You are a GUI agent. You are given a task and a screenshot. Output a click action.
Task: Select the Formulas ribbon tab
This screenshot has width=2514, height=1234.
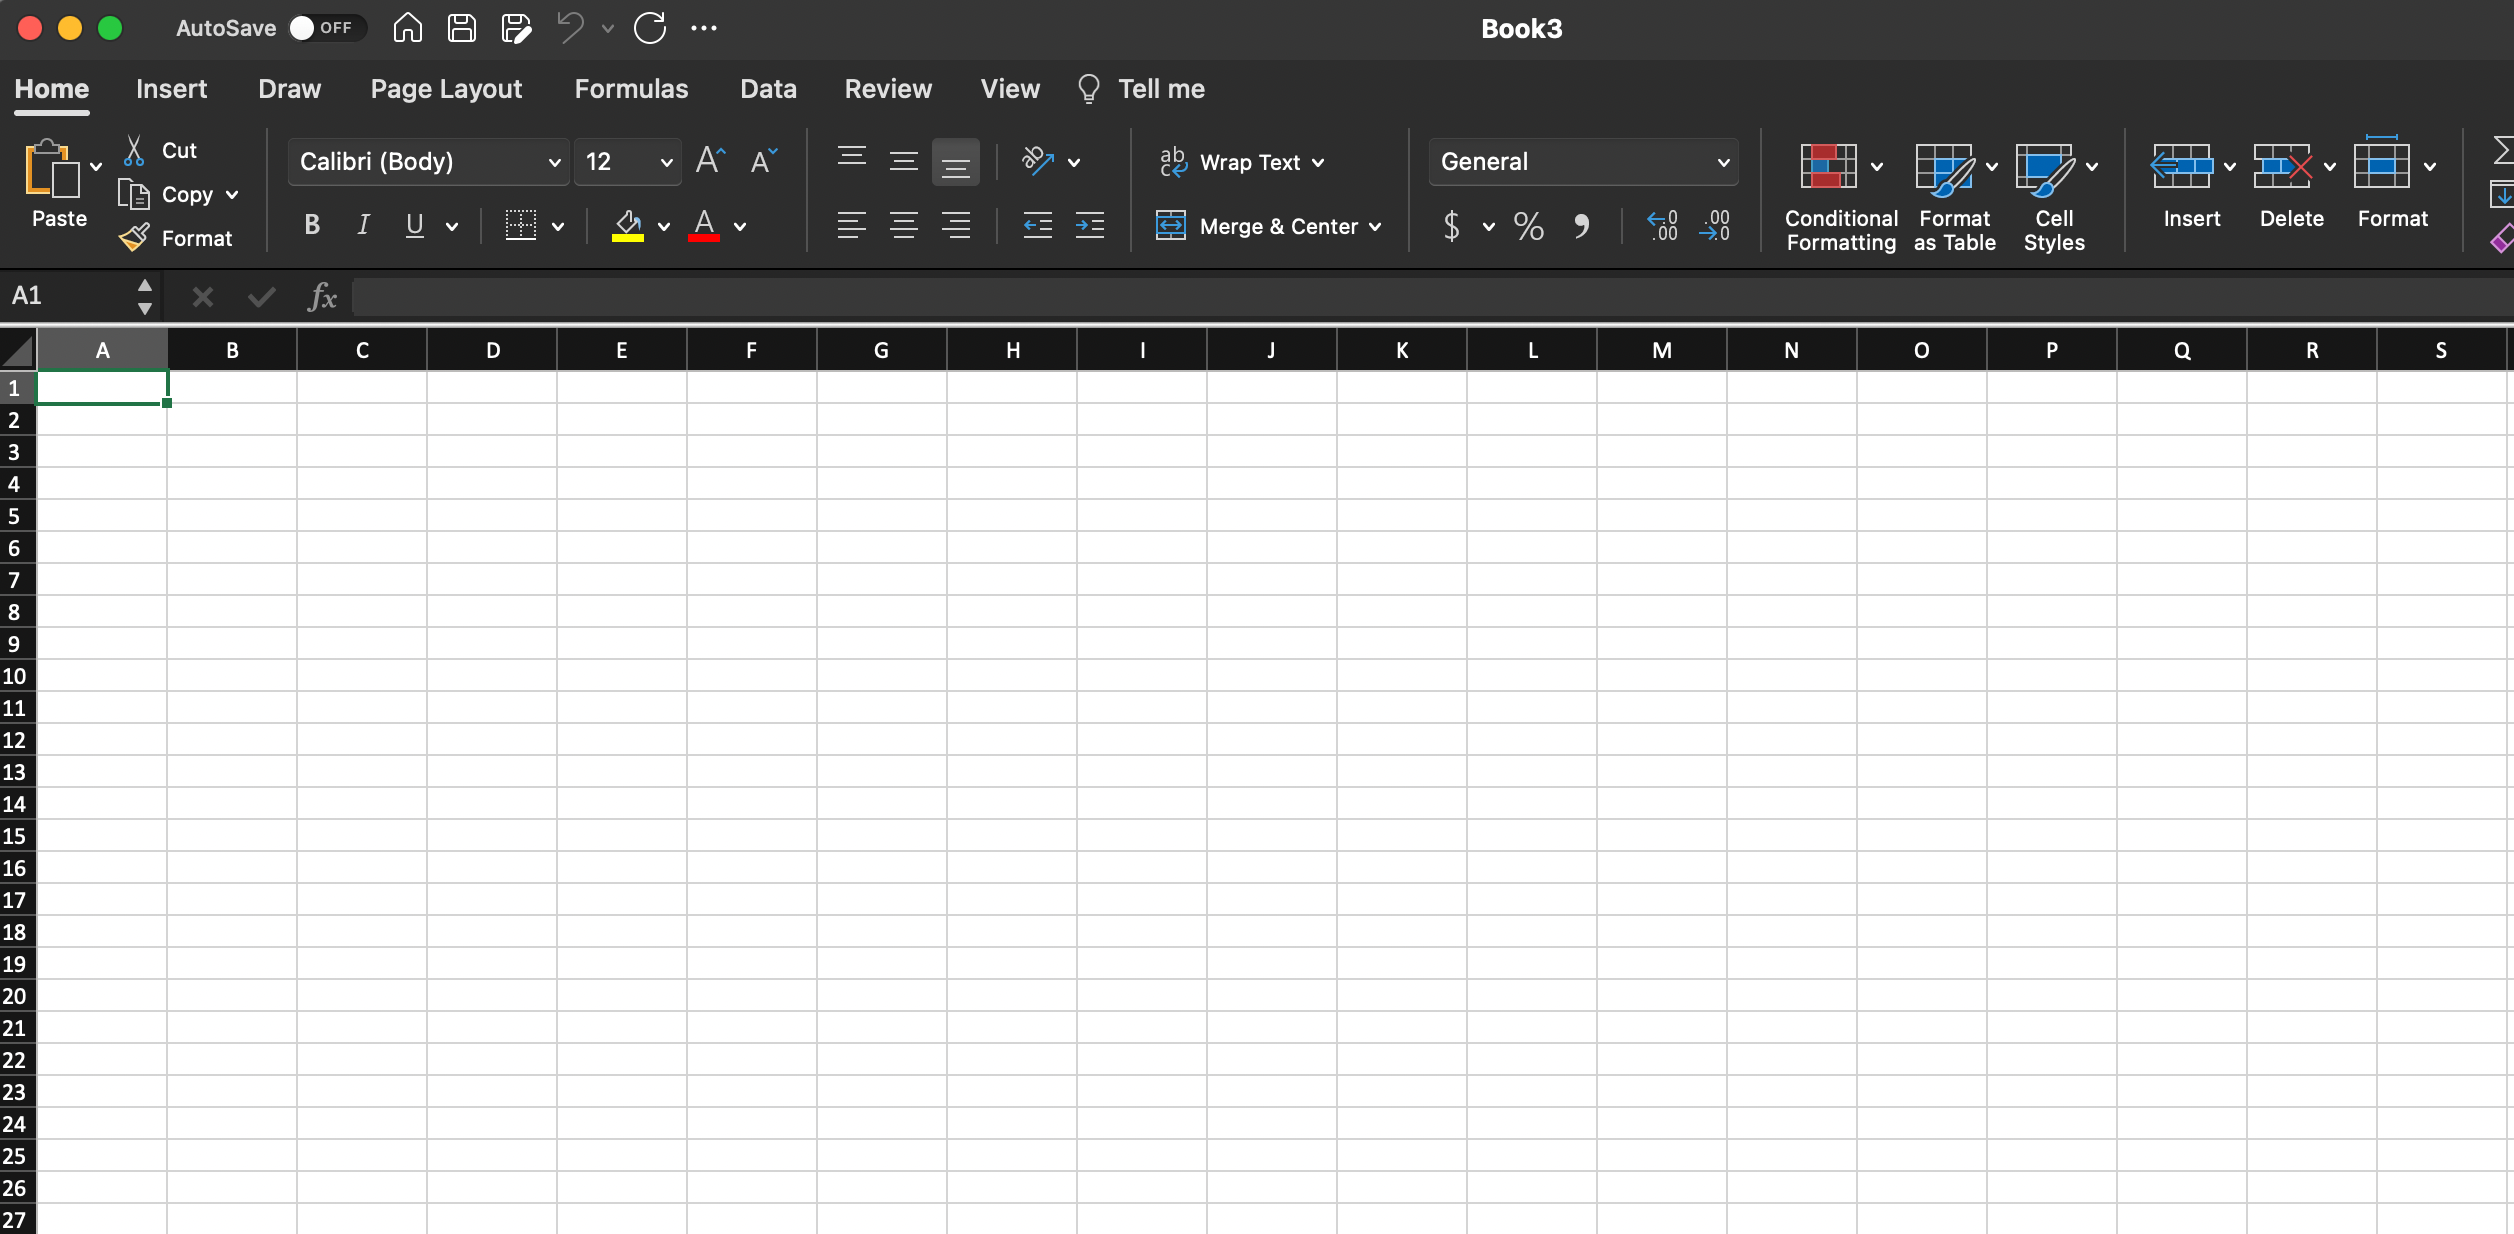click(632, 90)
